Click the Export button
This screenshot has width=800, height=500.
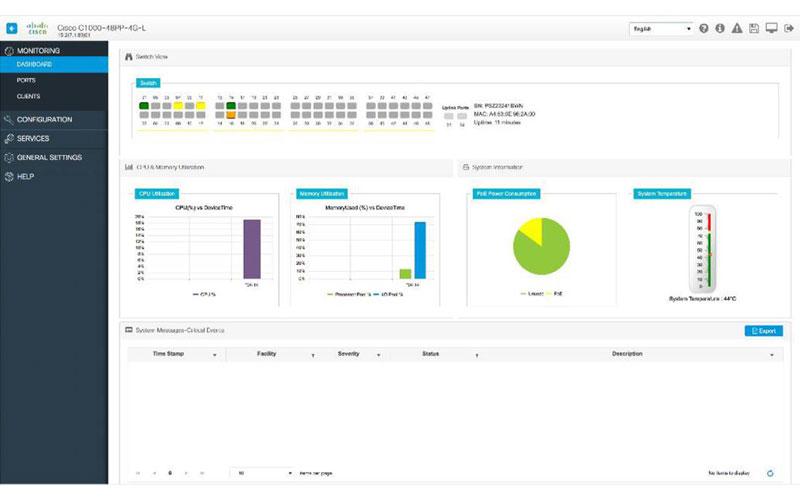coord(764,330)
